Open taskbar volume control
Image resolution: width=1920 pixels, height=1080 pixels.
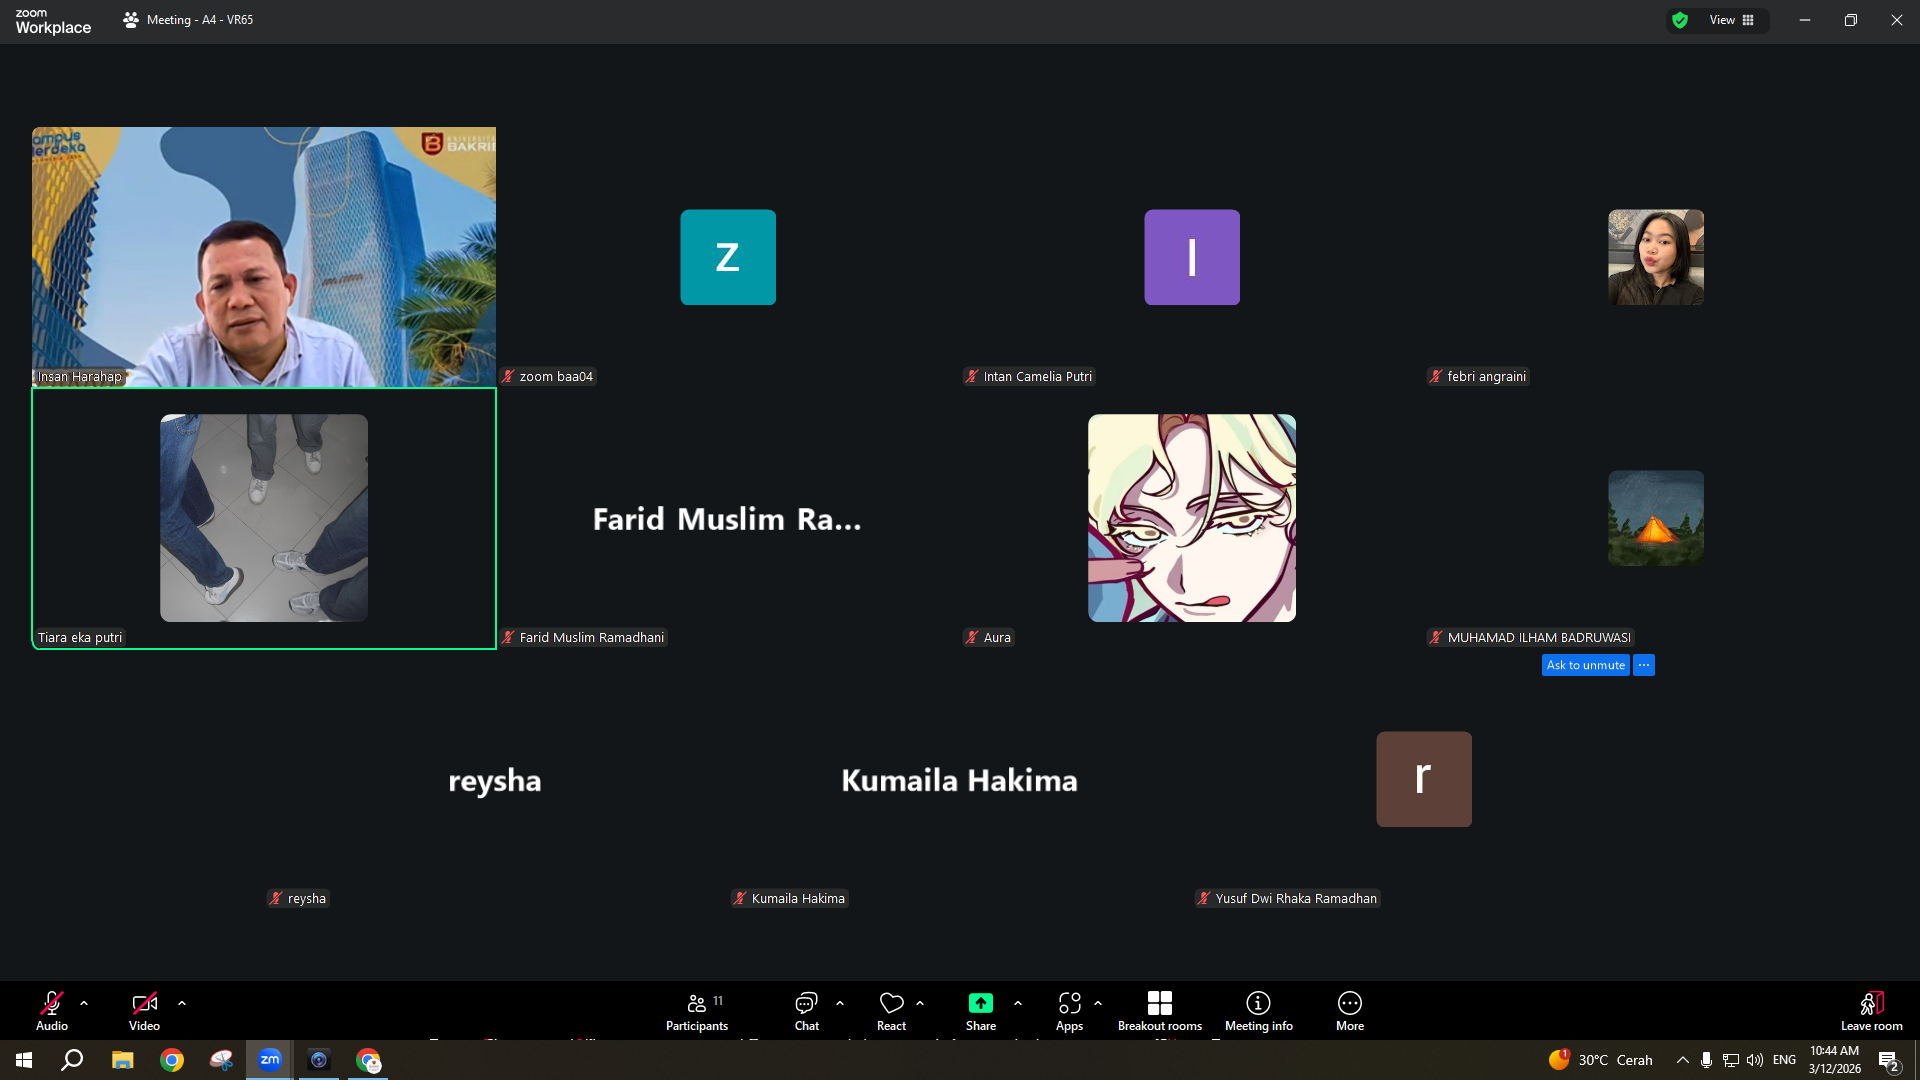[1755, 1060]
